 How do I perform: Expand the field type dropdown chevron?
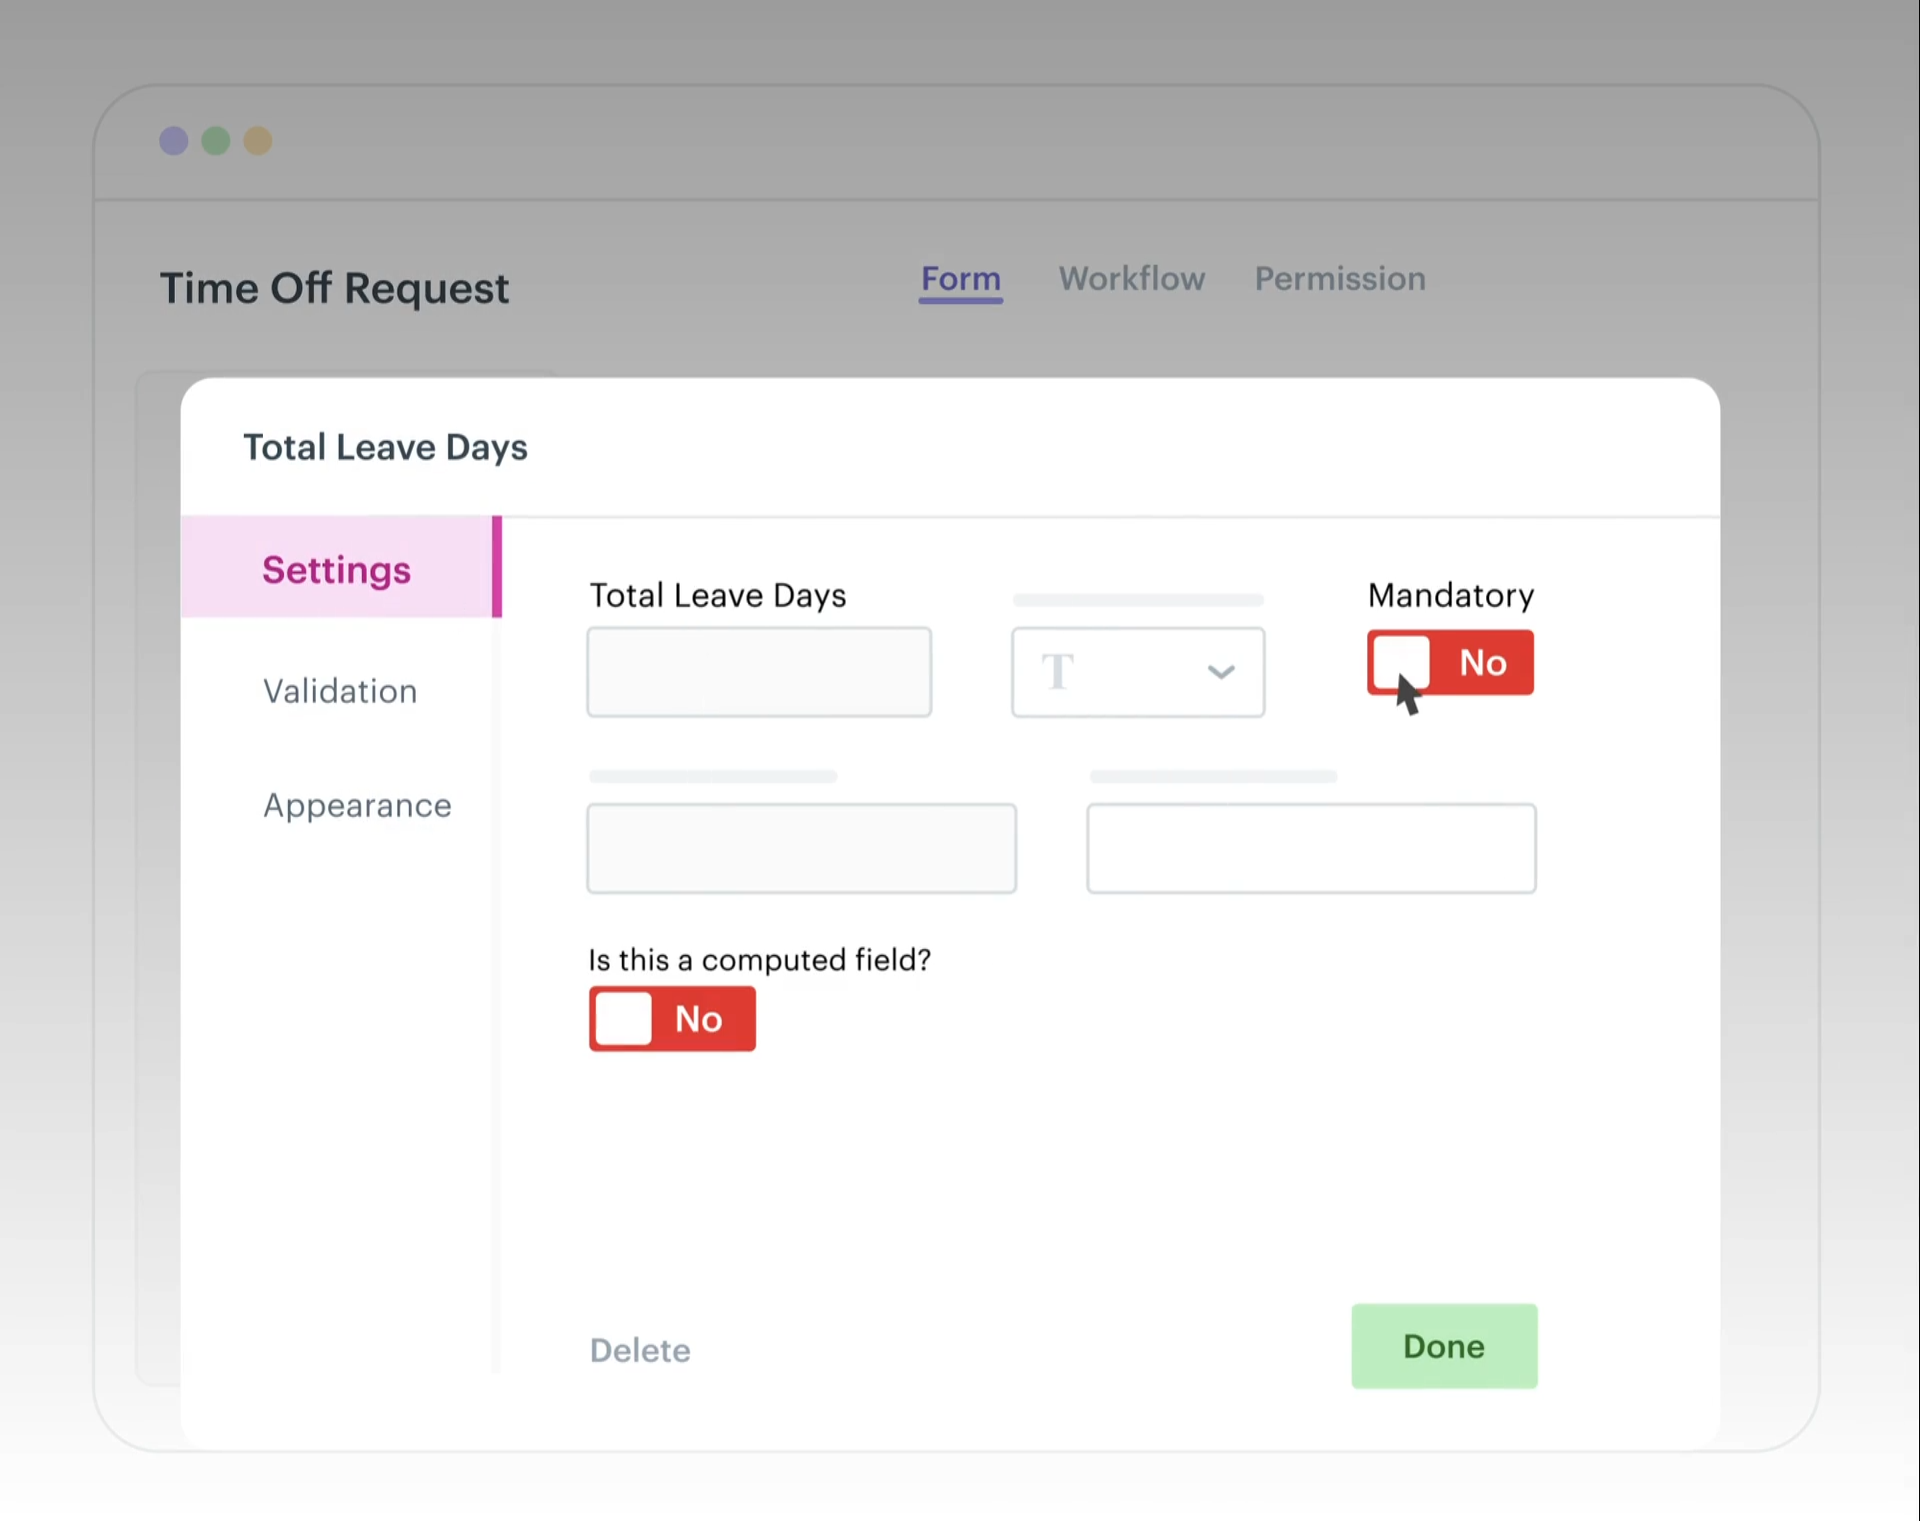click(x=1220, y=672)
